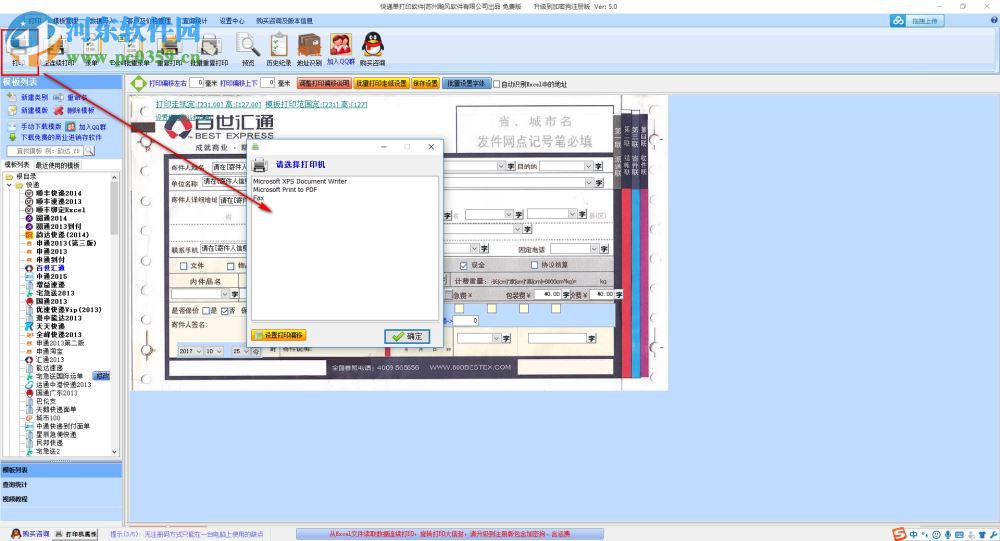Click 设置打印偏移 in the printer dialog
1000x541 pixels.
(279, 335)
